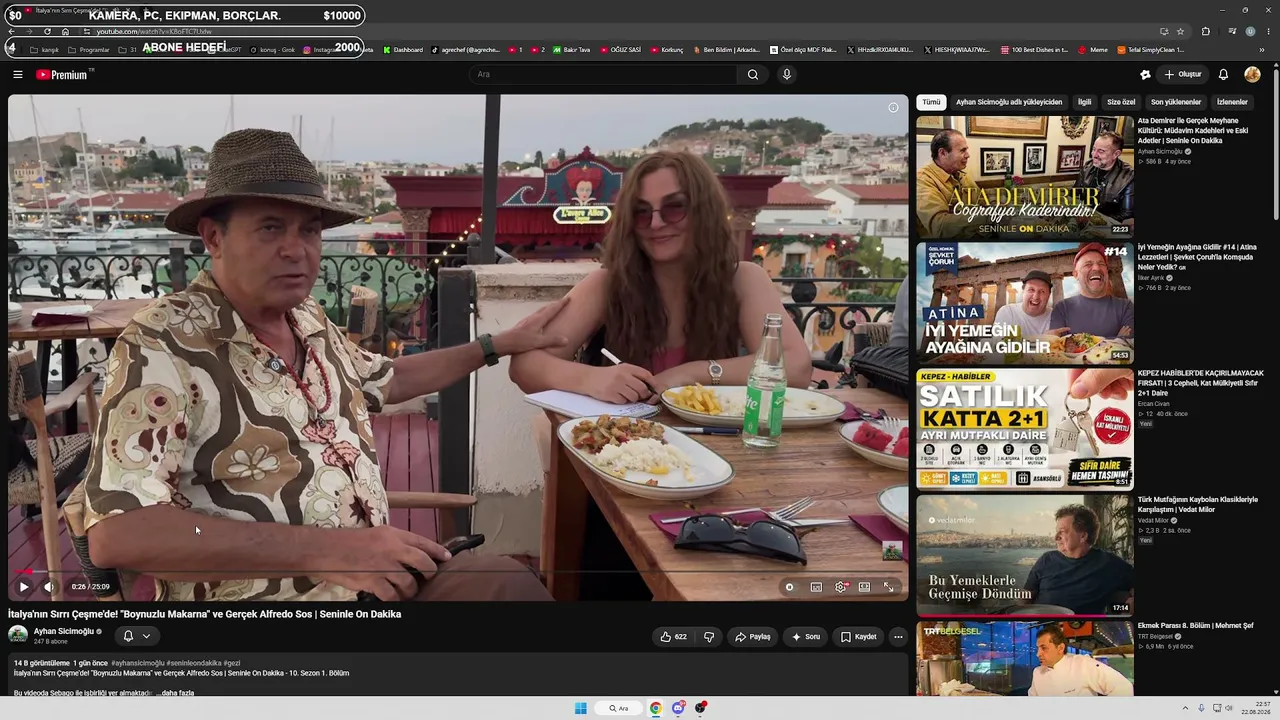
Task: Open player settings gear
Action: [x=840, y=587]
